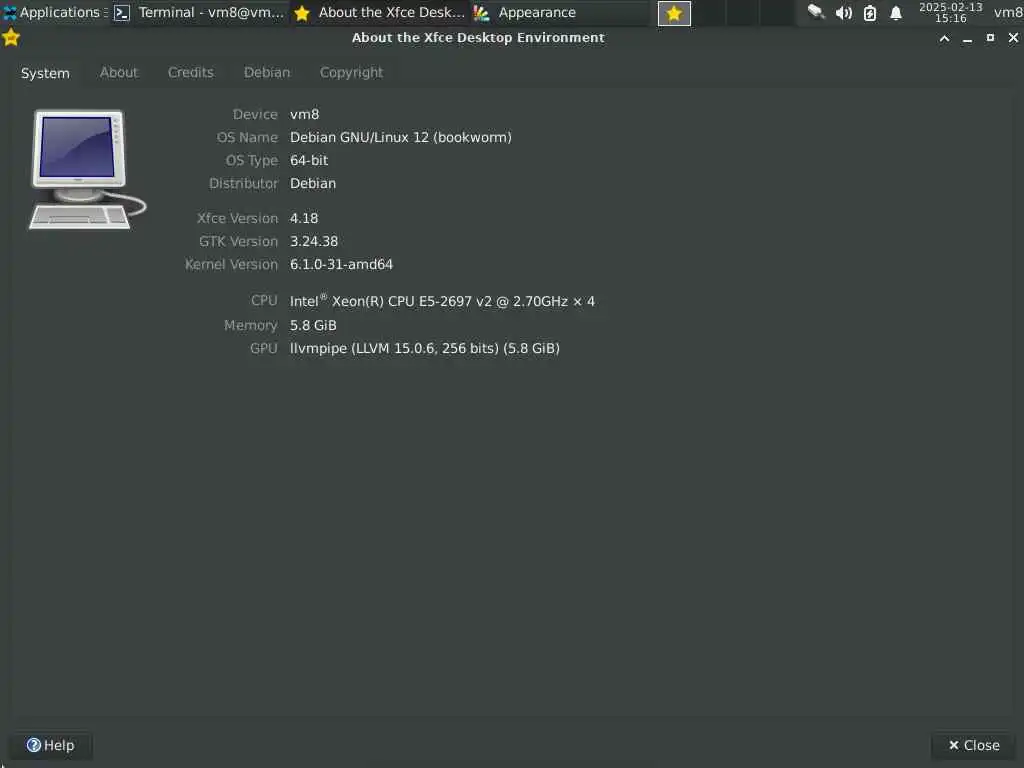The image size is (1024, 768).
Task: Open the Credits tab
Action: 191,72
